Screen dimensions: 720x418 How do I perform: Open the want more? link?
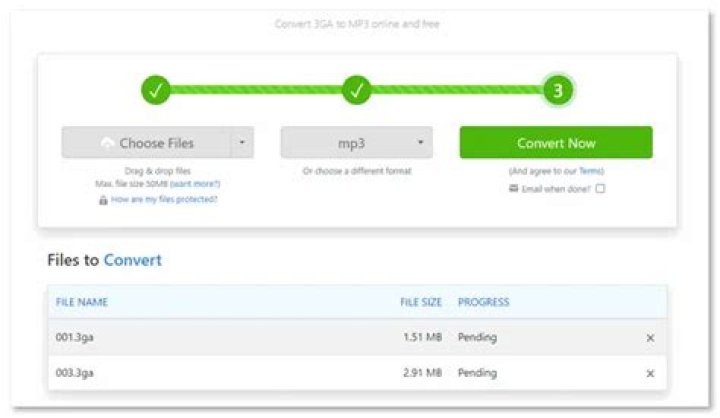coord(195,184)
